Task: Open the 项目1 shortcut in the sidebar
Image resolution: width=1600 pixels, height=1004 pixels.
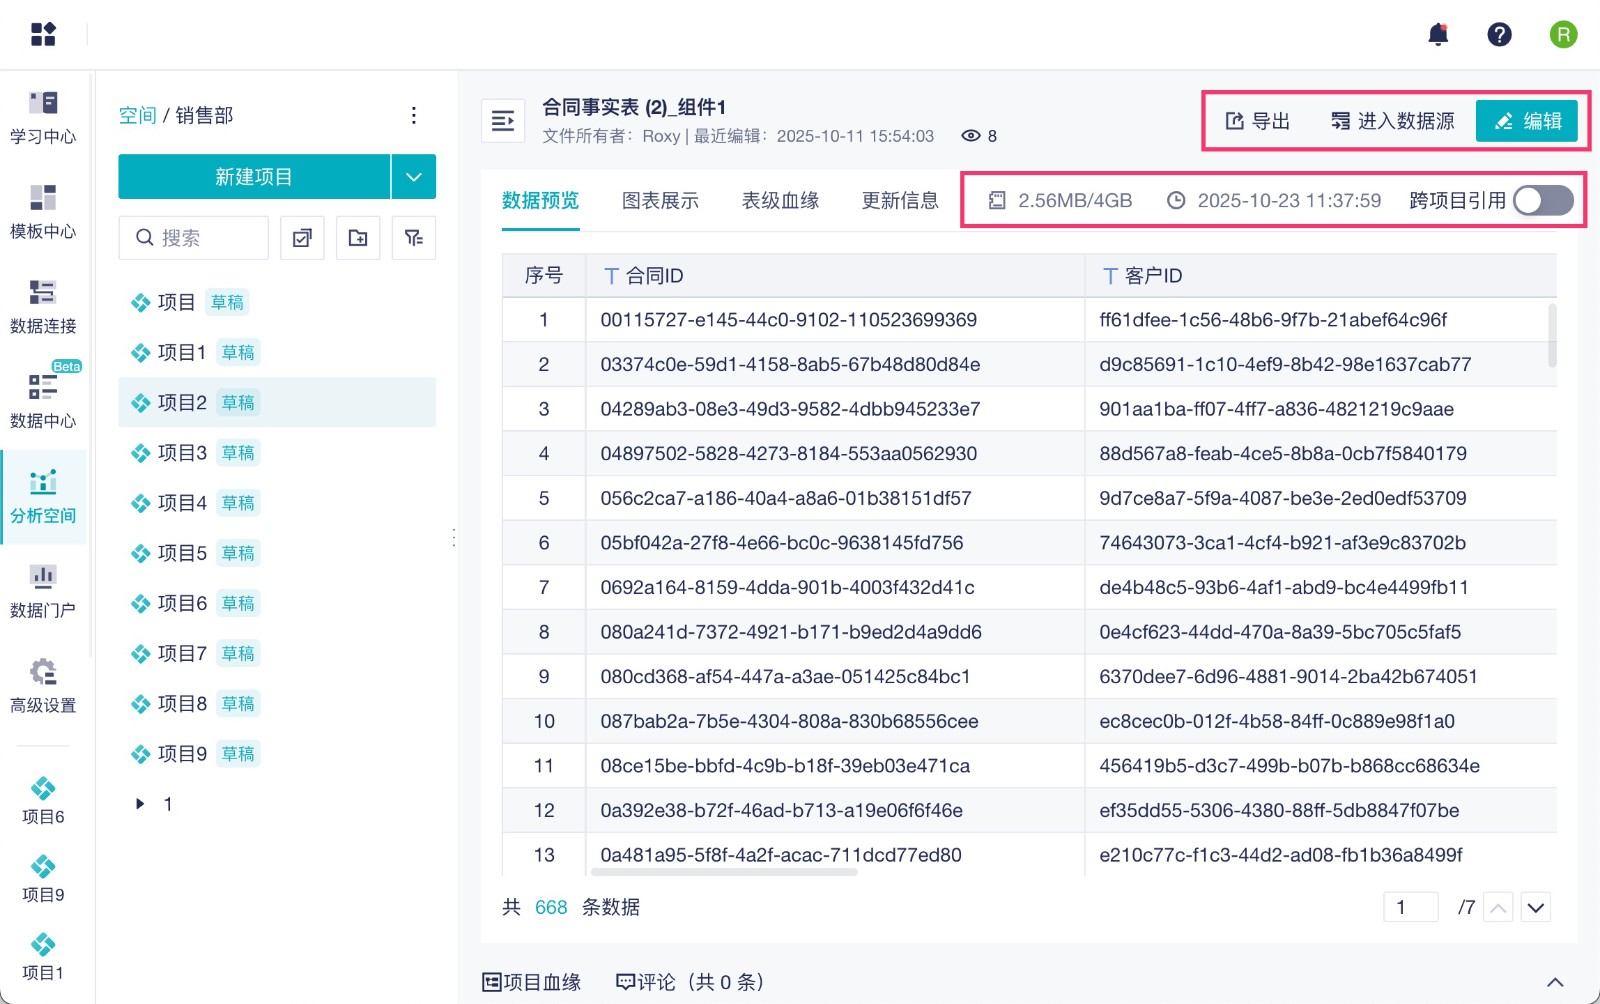Action: [43, 957]
